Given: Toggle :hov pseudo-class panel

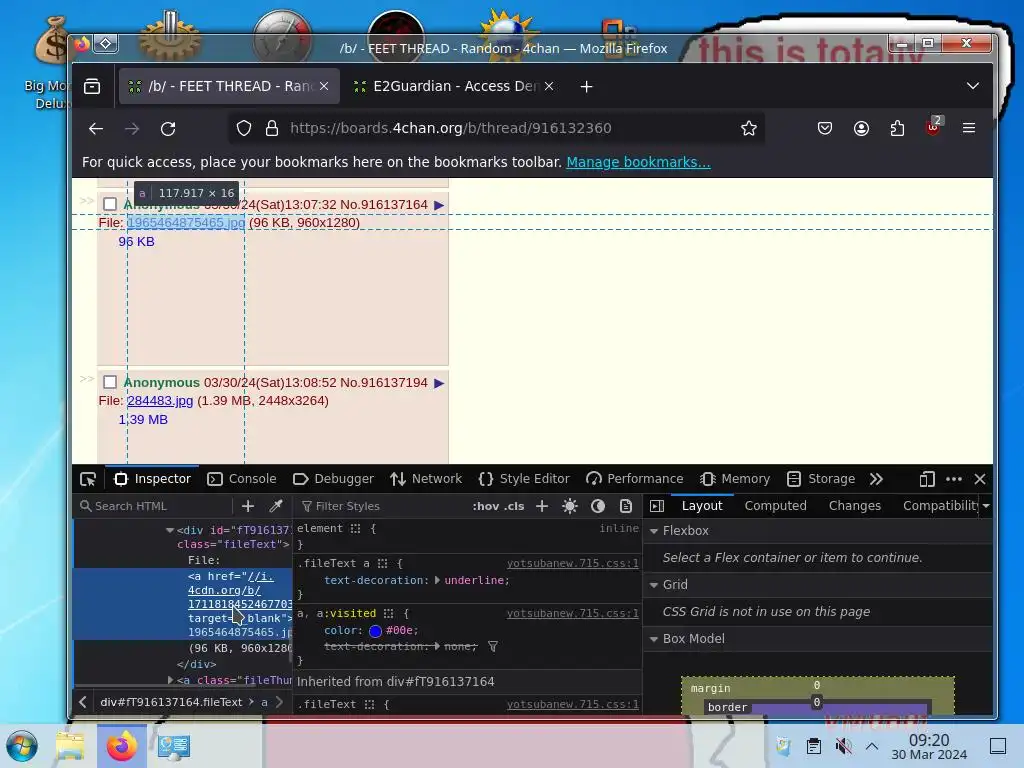Looking at the screenshot, I should coord(485,506).
